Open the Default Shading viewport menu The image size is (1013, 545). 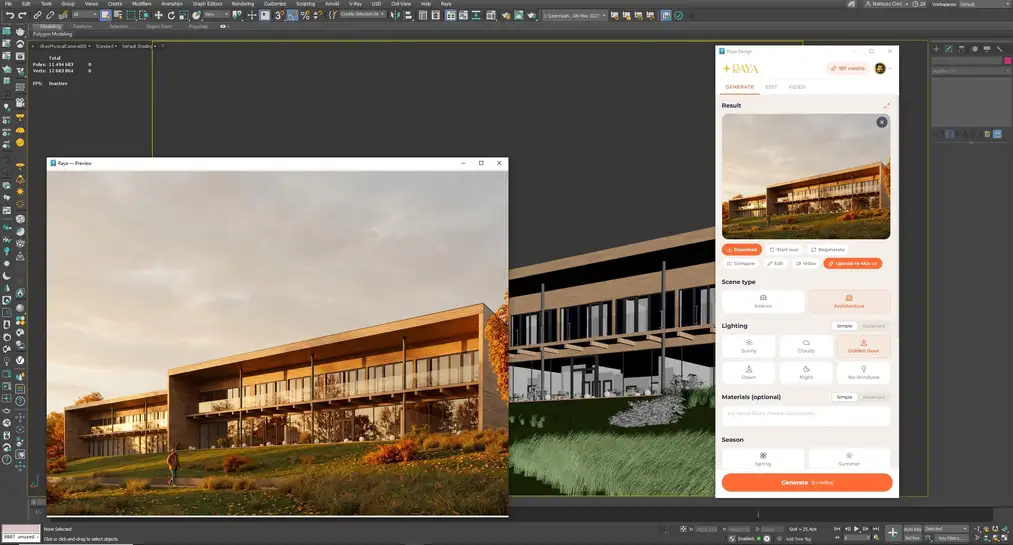click(x=138, y=46)
